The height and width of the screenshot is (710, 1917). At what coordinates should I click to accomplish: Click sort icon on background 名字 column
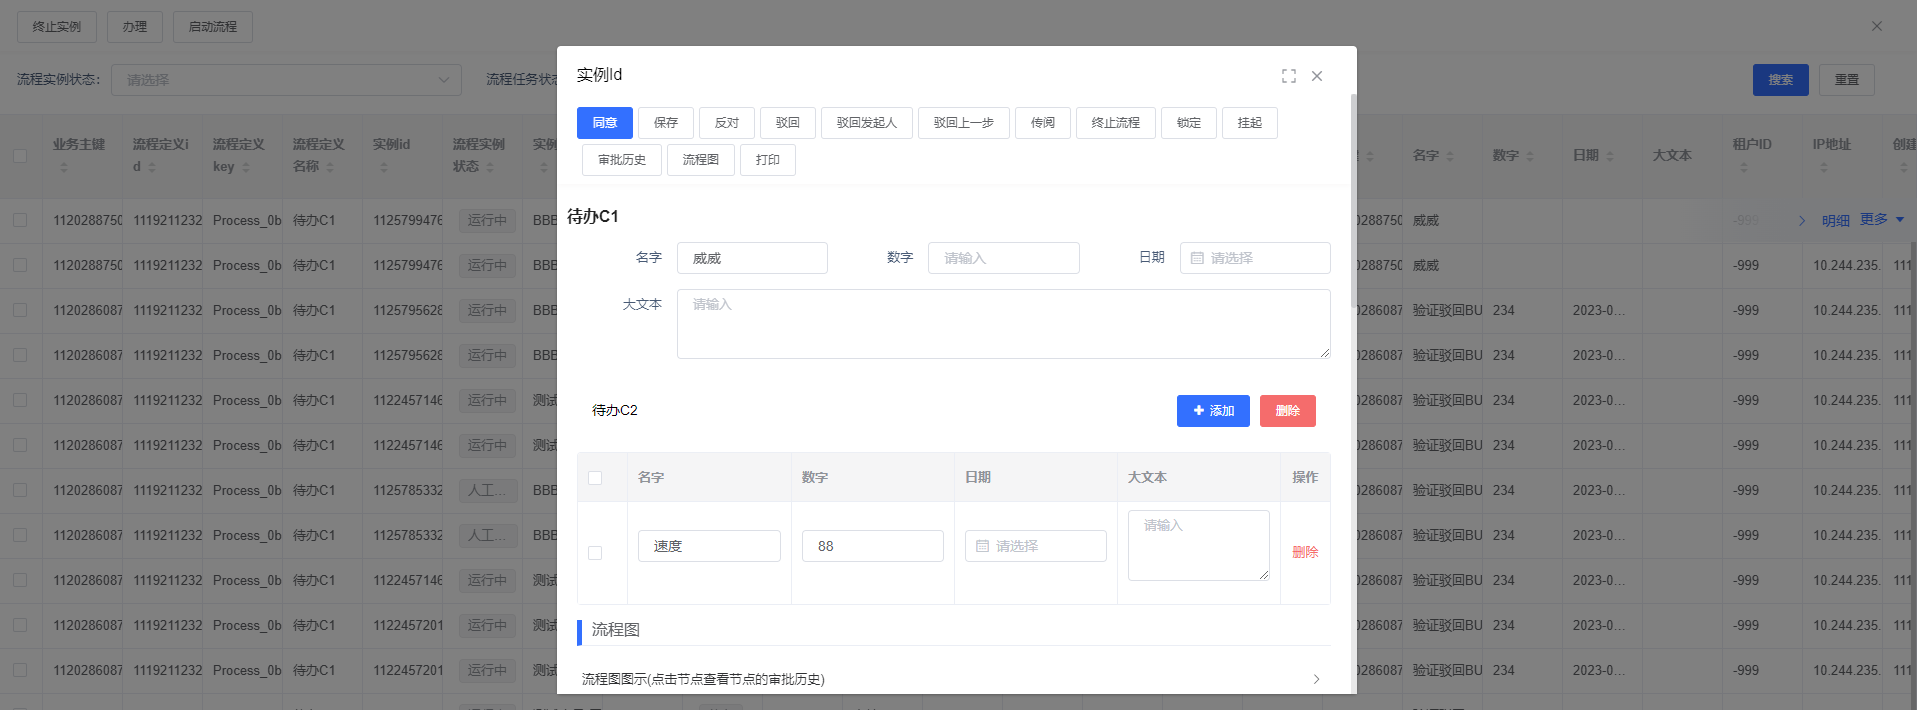tap(1450, 157)
